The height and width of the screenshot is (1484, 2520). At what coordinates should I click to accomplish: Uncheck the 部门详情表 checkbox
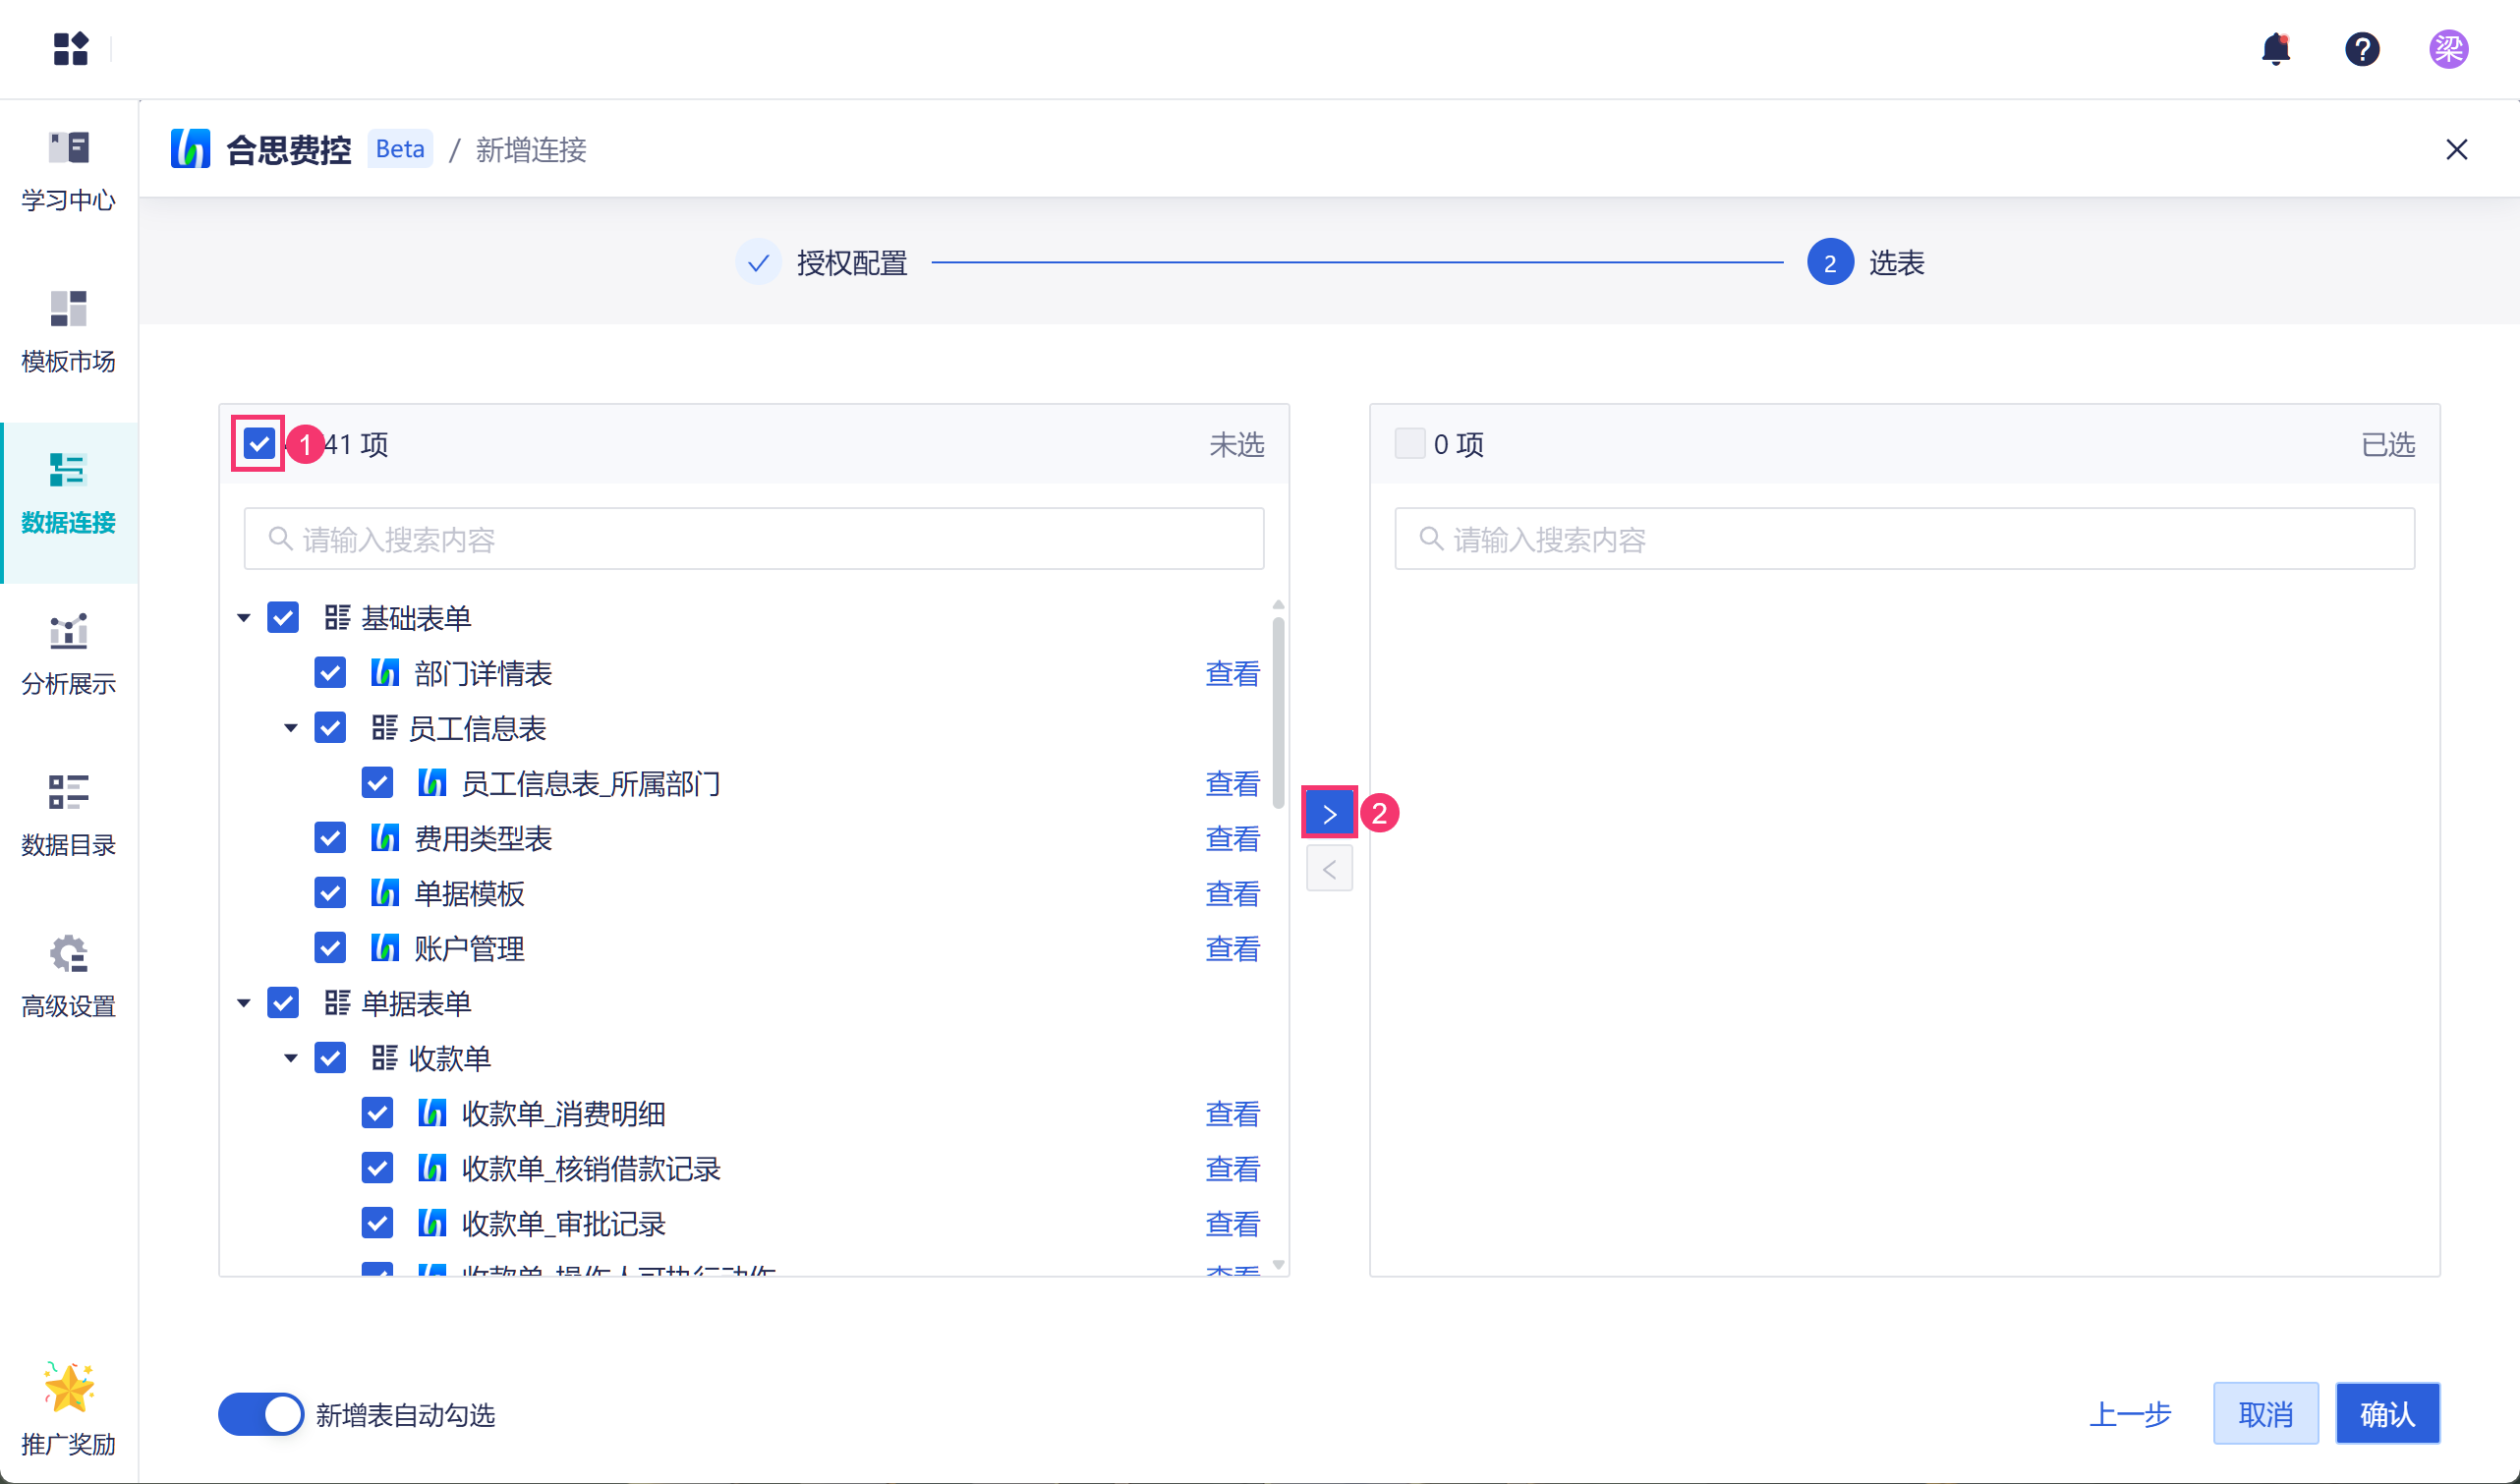330,673
